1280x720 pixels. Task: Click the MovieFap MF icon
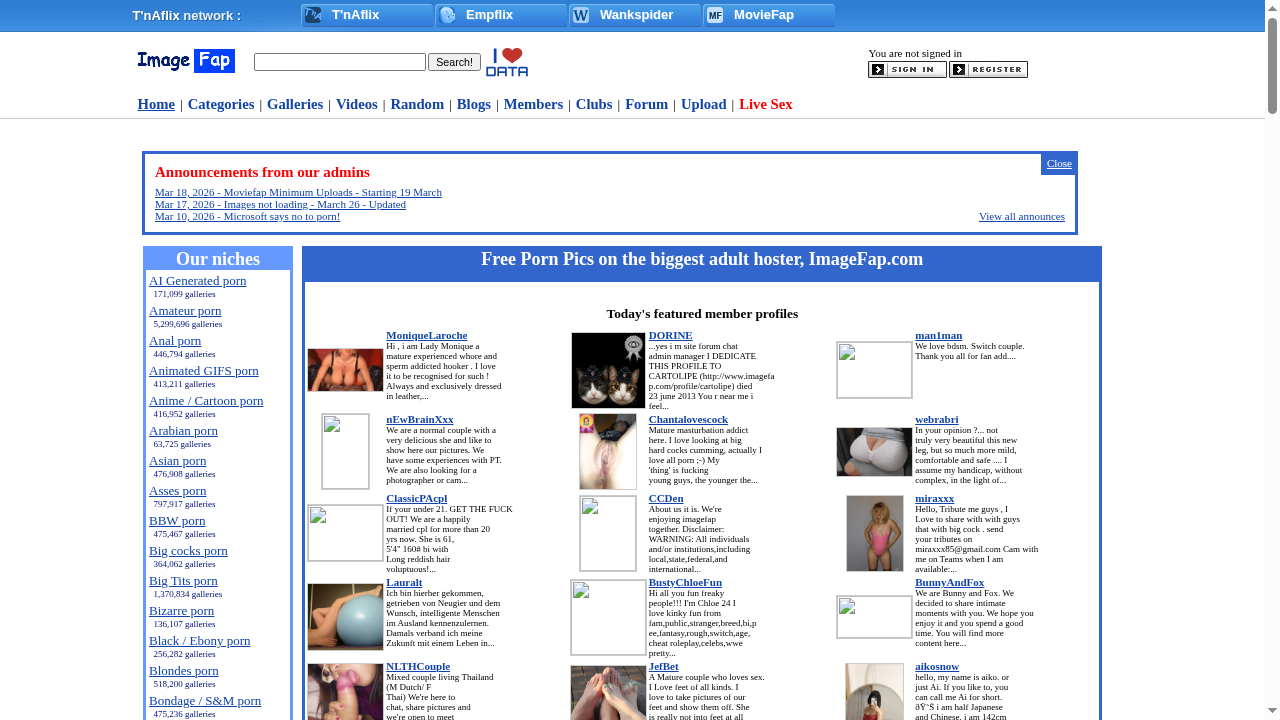coord(715,15)
